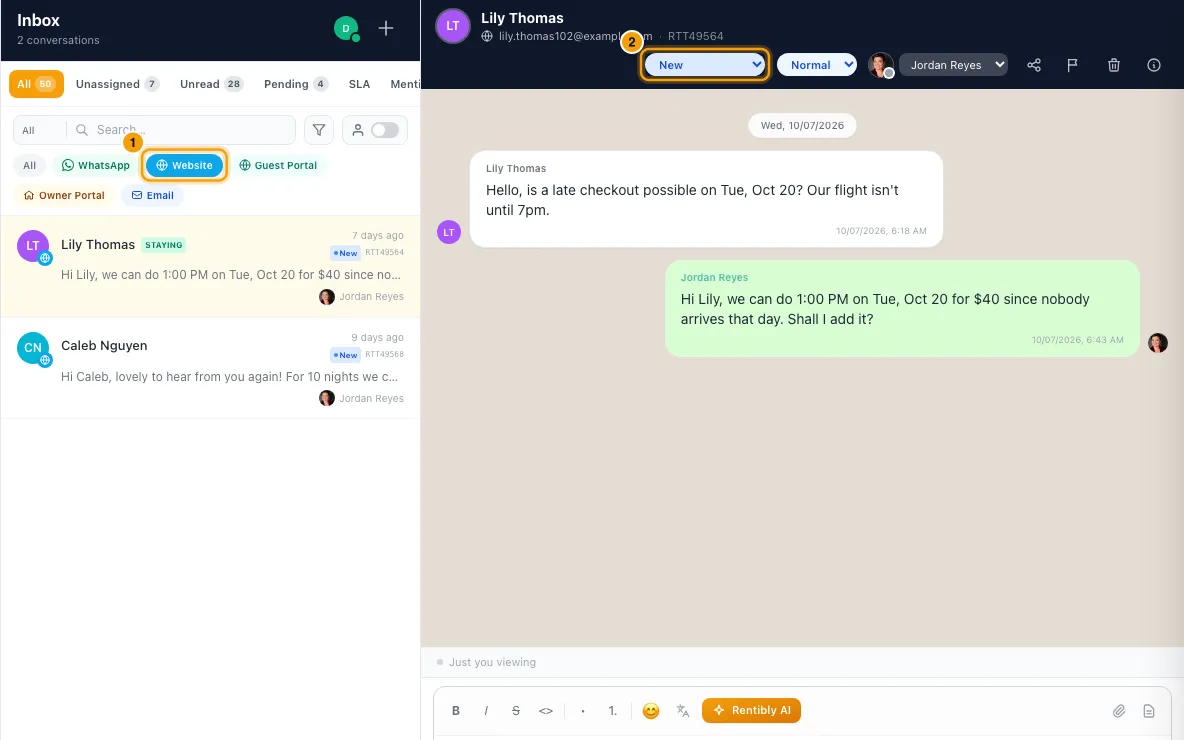Switch to the Pending tab
Image resolution: width=1184 pixels, height=740 pixels.
[x=295, y=84]
